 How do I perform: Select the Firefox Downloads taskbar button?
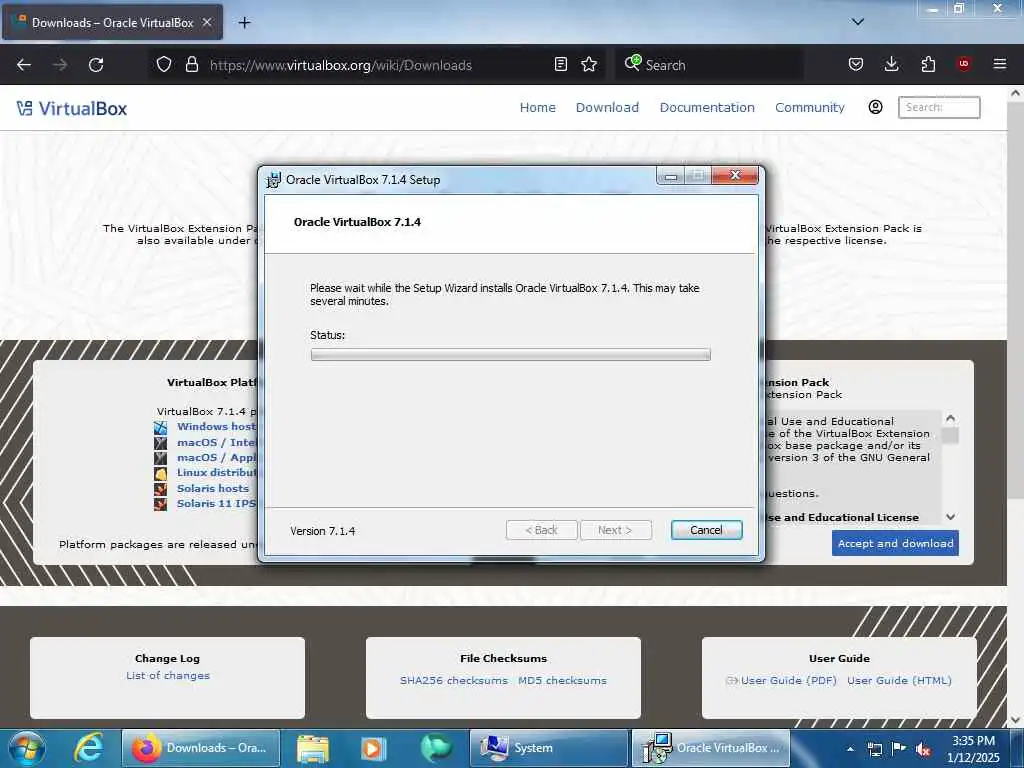200,748
